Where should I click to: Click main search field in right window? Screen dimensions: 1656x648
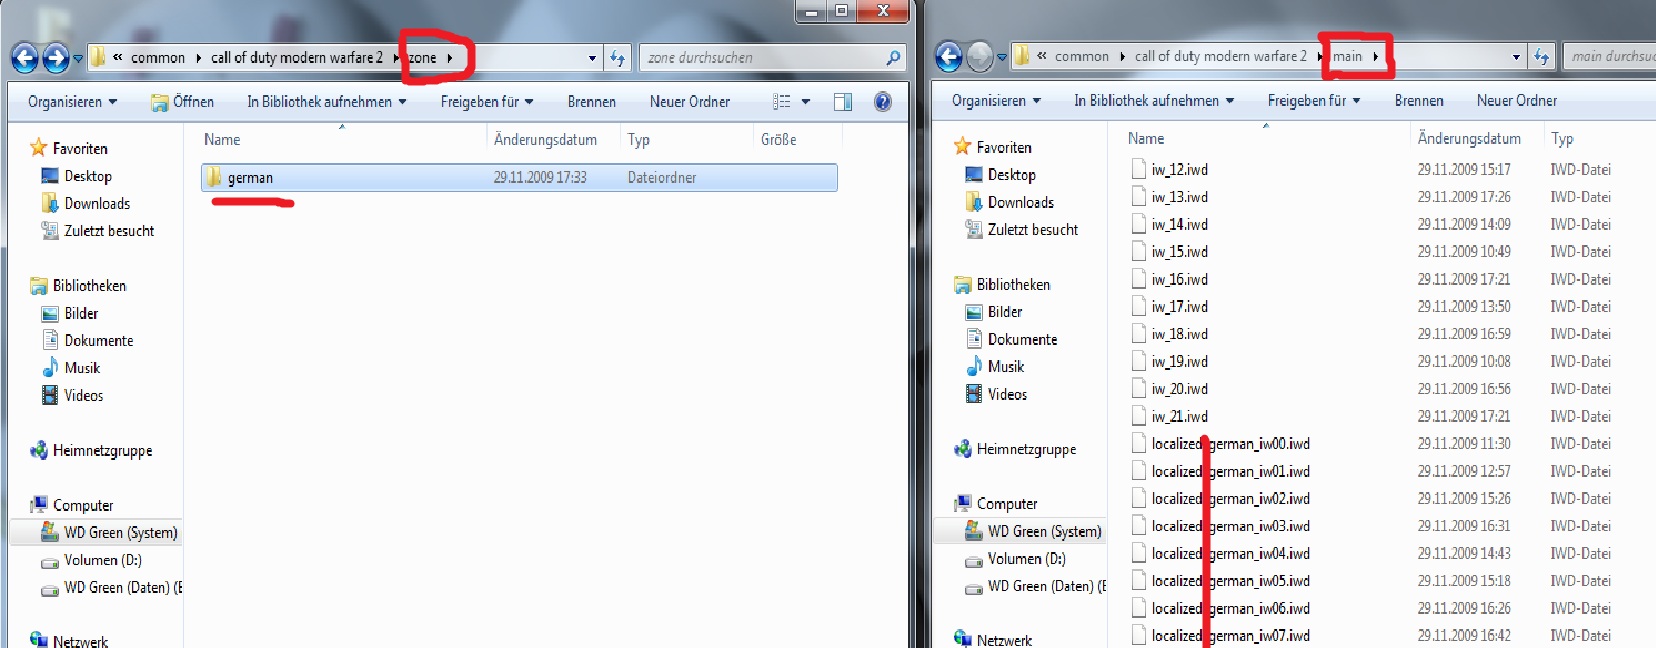click(1609, 57)
